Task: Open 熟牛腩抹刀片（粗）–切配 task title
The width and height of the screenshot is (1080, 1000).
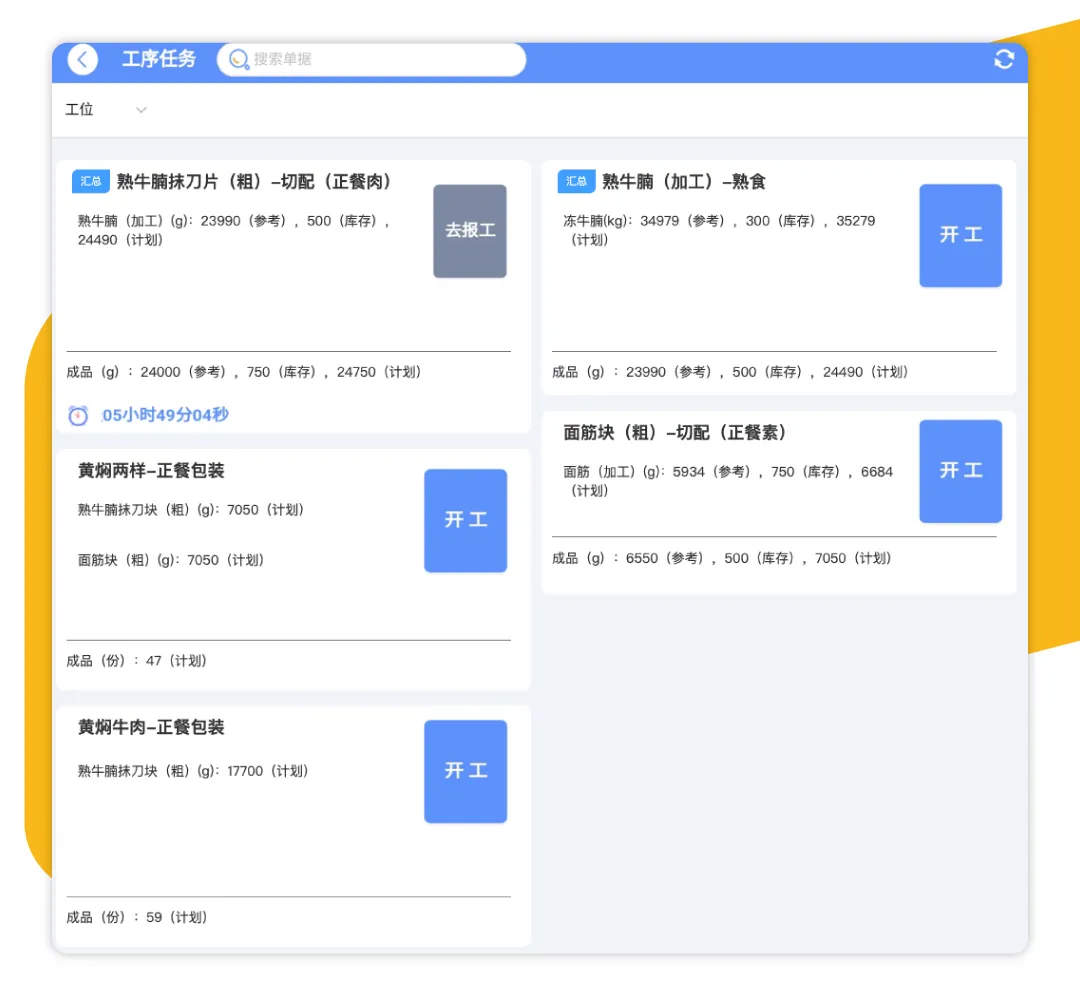Action: point(253,181)
